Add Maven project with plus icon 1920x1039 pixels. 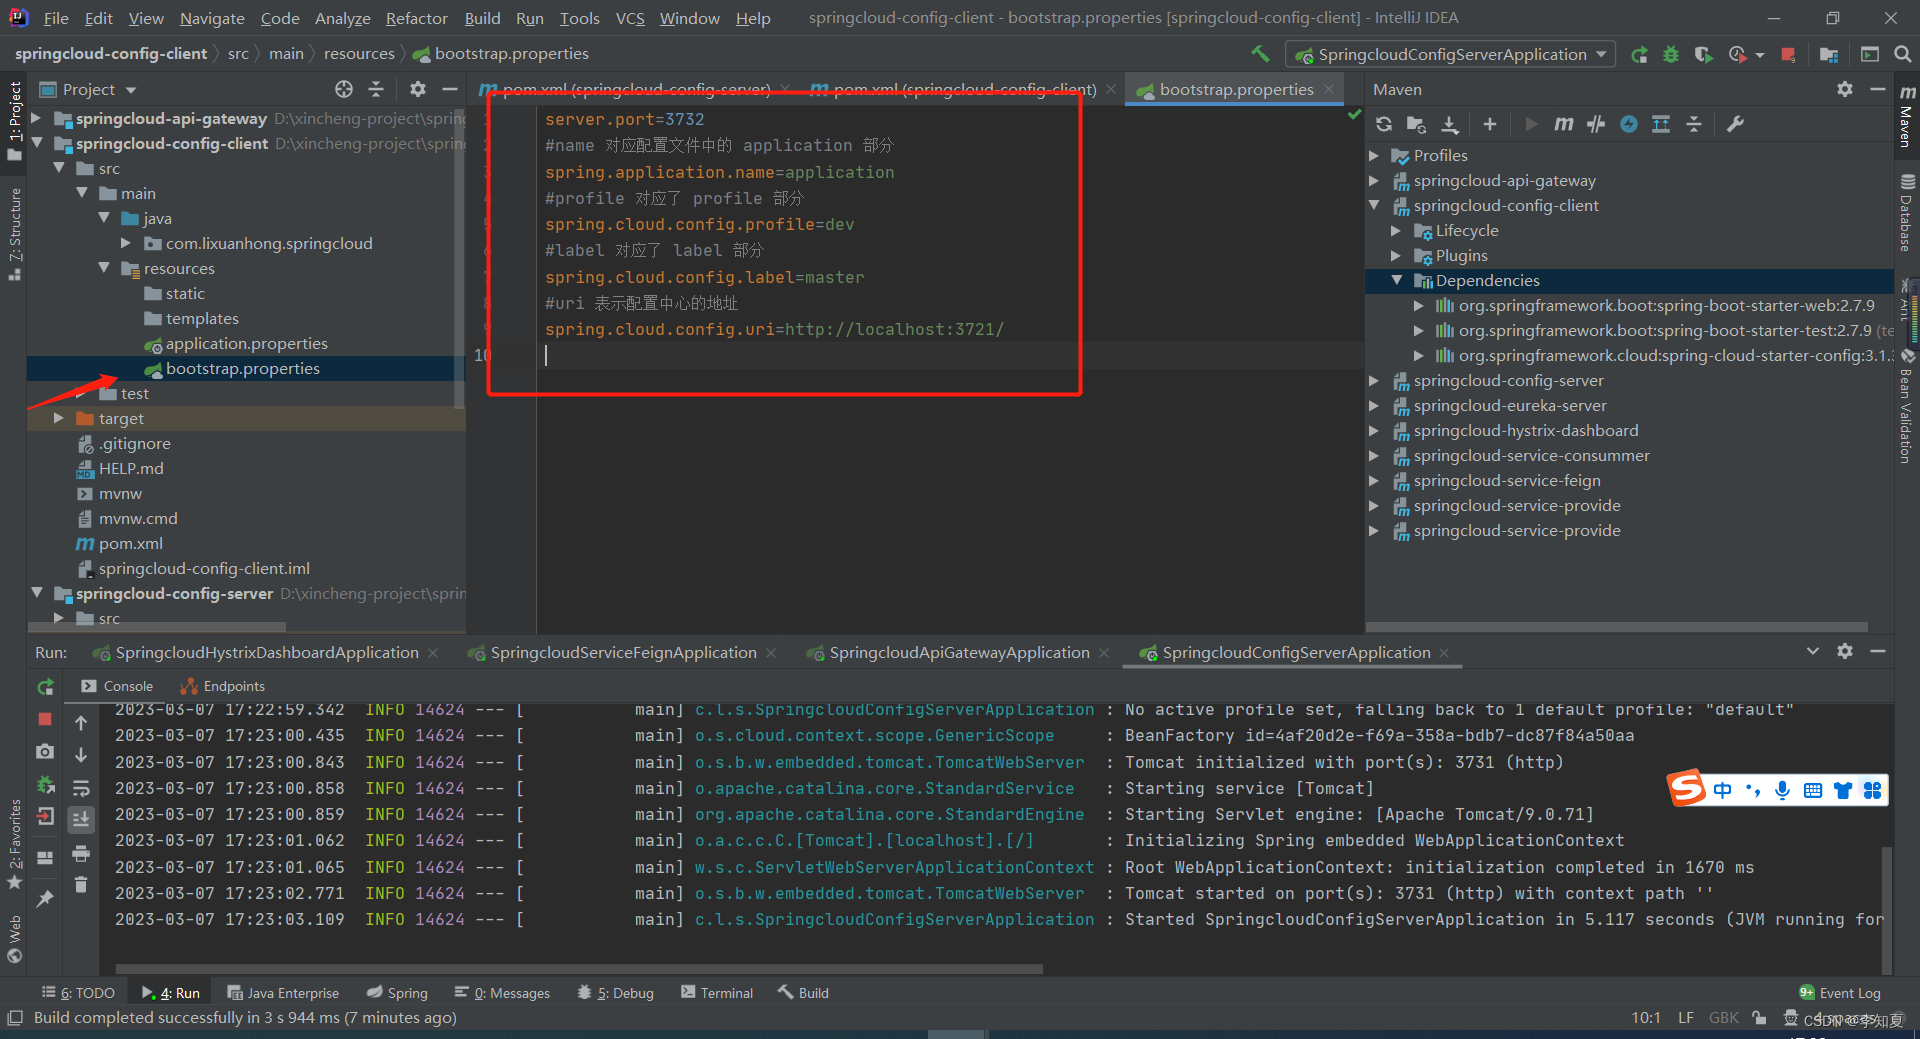click(1490, 124)
